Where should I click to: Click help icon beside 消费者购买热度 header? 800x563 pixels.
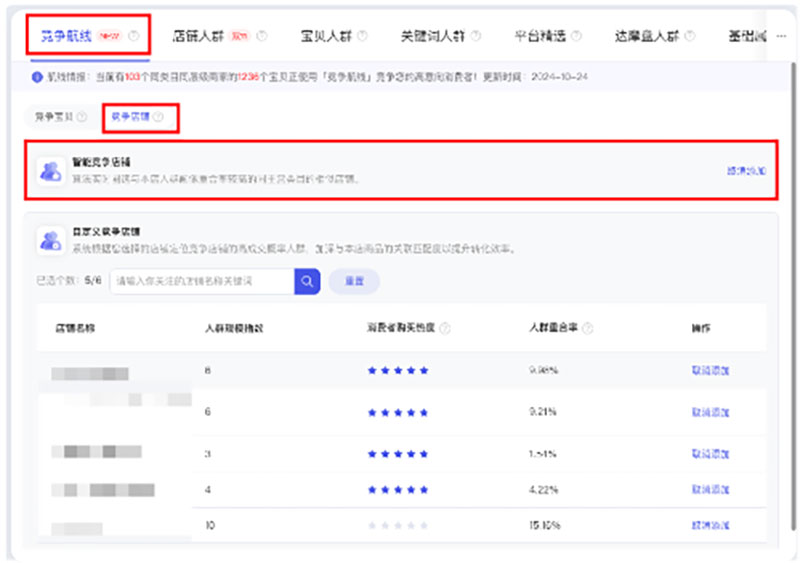coord(445,328)
